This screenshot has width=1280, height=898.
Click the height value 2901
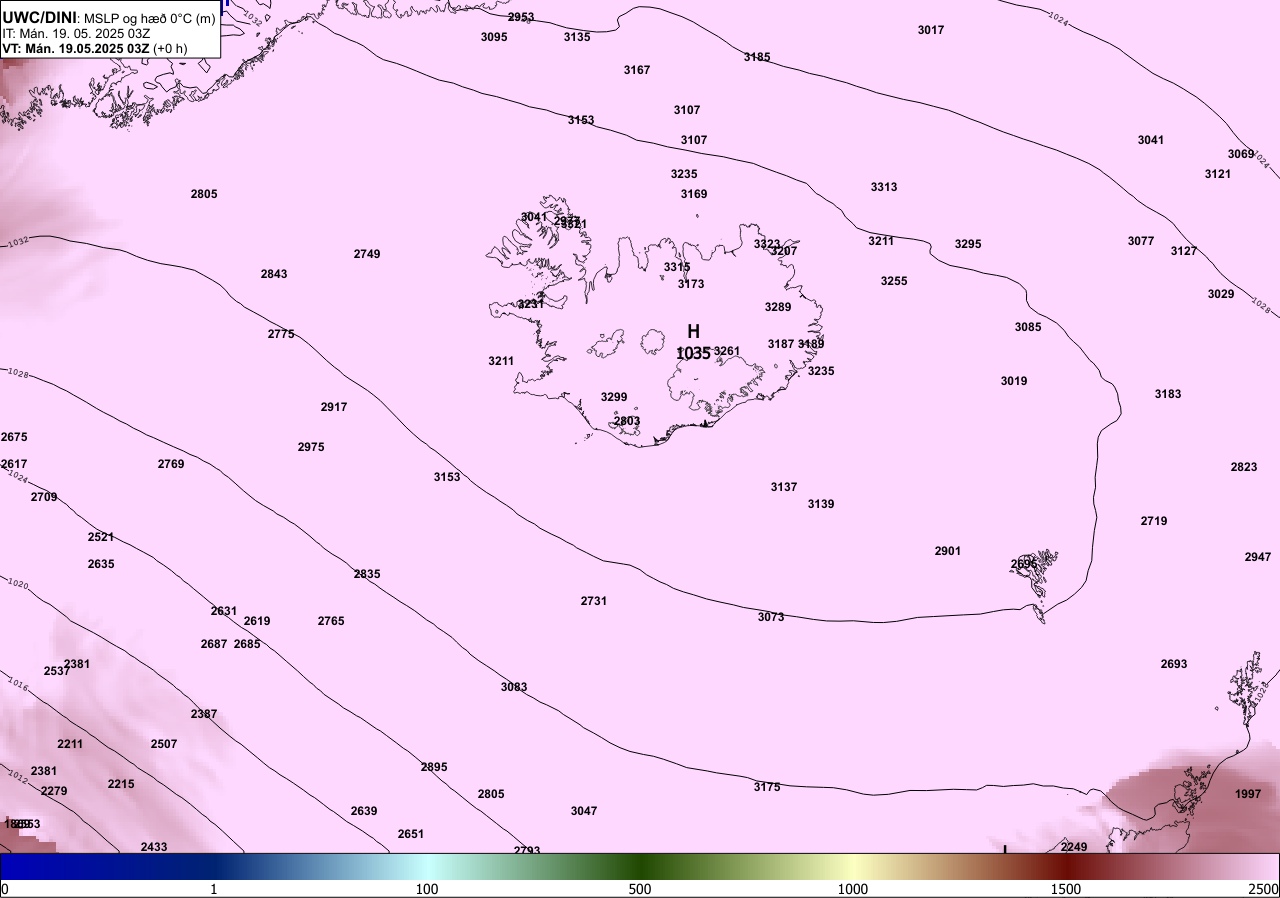click(948, 551)
